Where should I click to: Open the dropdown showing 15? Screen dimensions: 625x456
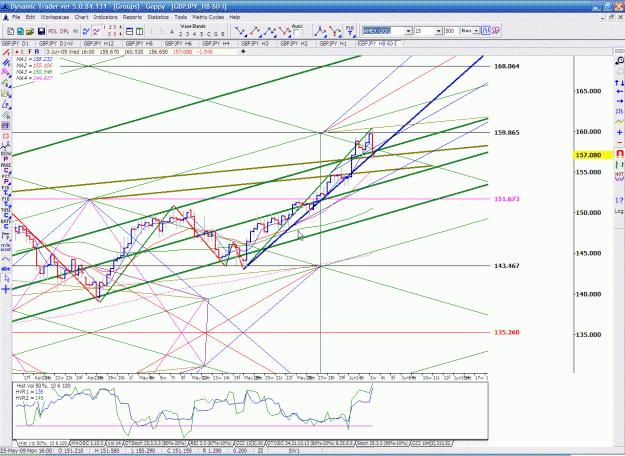[438, 31]
